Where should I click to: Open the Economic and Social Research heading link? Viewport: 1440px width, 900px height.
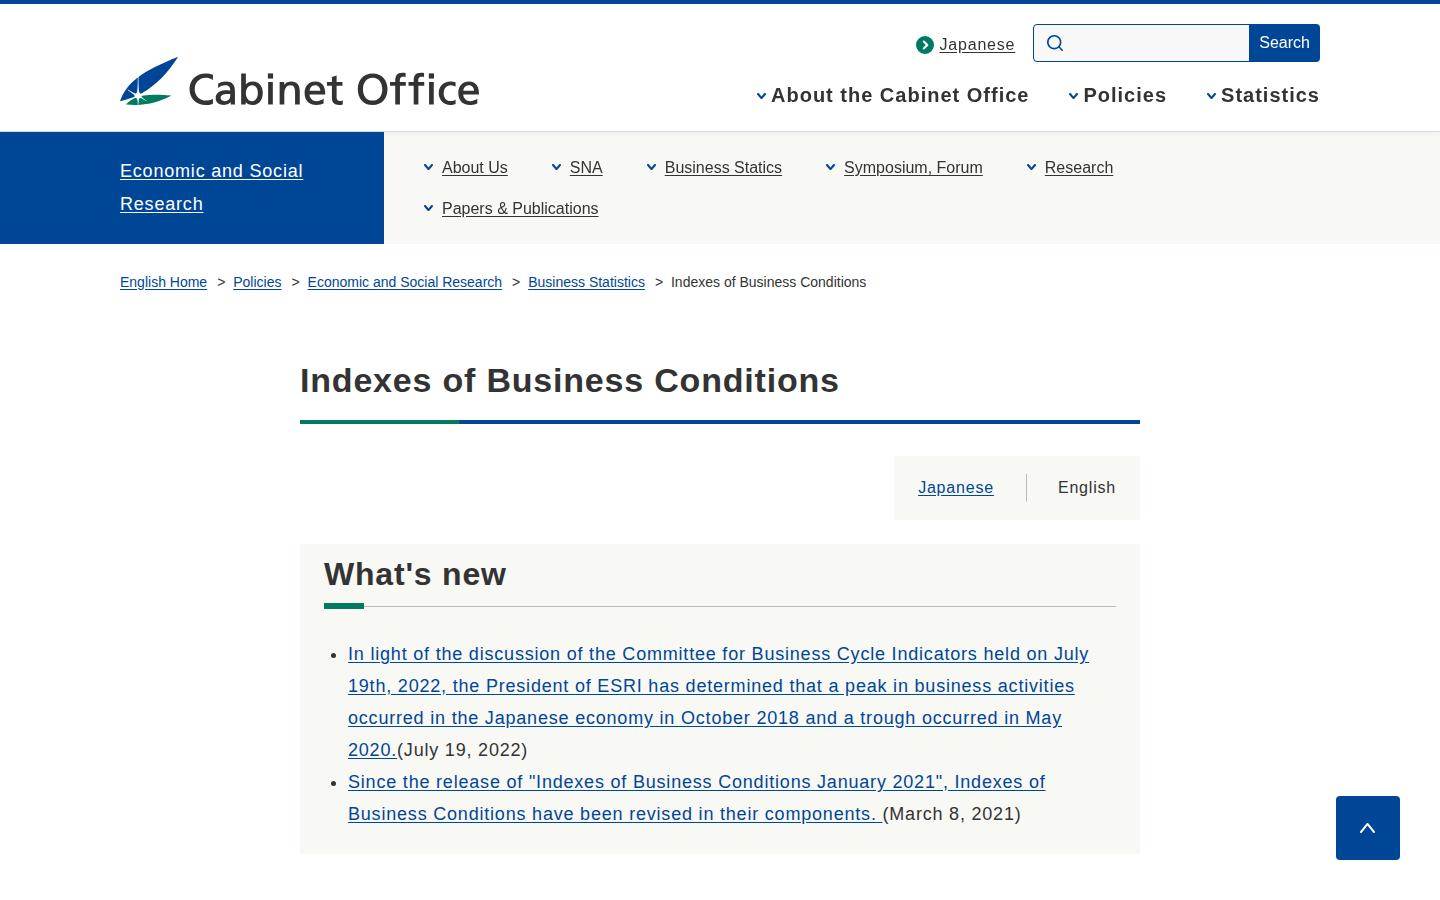coord(211,187)
